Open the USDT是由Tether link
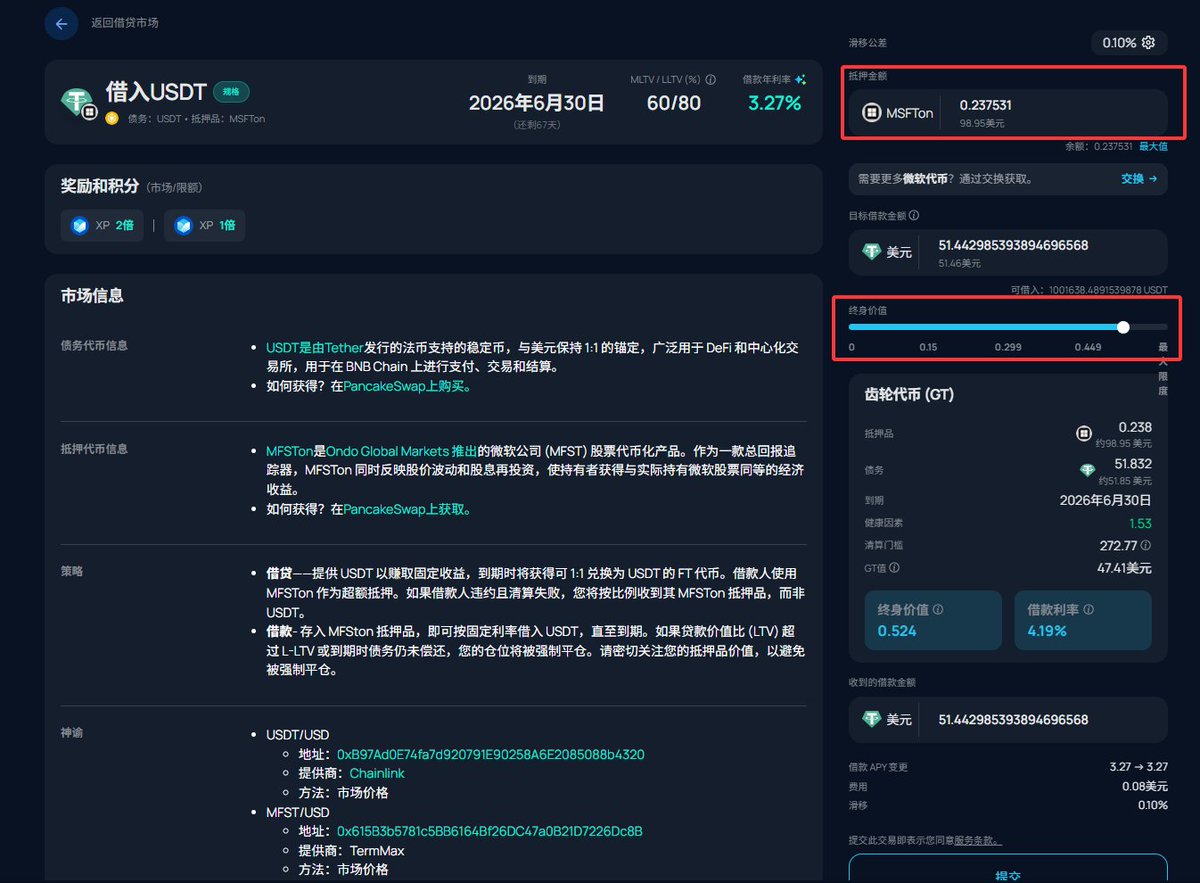This screenshot has width=1200, height=883. coord(315,347)
